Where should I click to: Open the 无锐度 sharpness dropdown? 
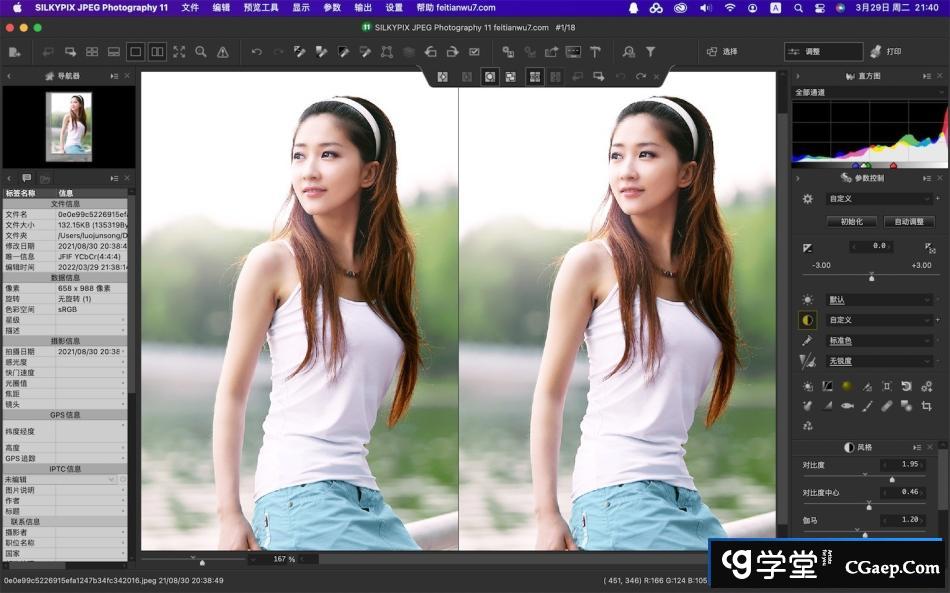point(879,361)
